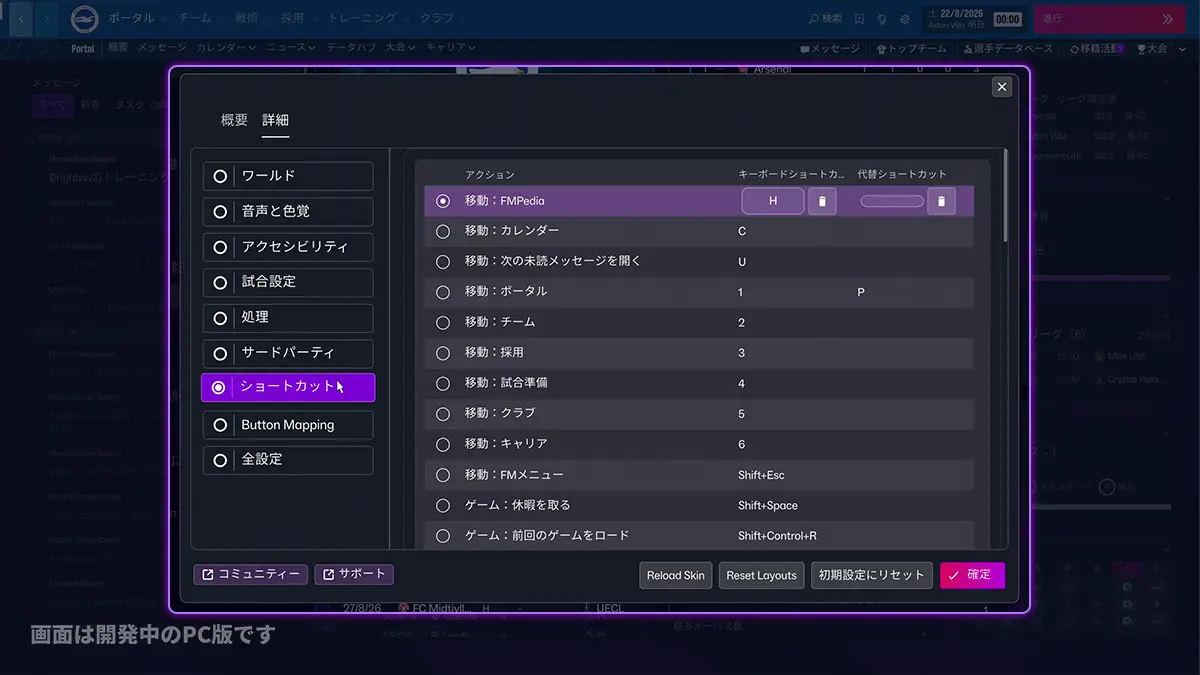
Task: Click the alternate shortcut P for ポータル
Action: point(861,292)
